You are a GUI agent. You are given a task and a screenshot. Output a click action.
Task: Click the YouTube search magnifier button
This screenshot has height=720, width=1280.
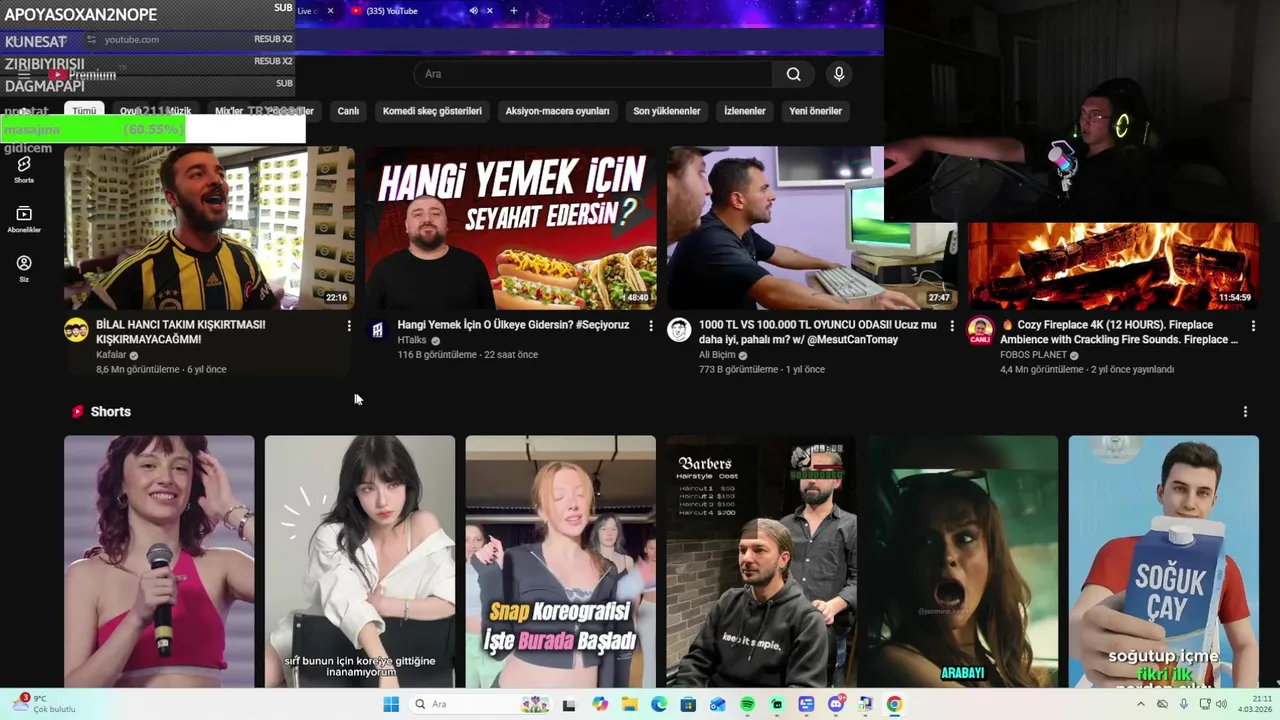click(x=793, y=74)
